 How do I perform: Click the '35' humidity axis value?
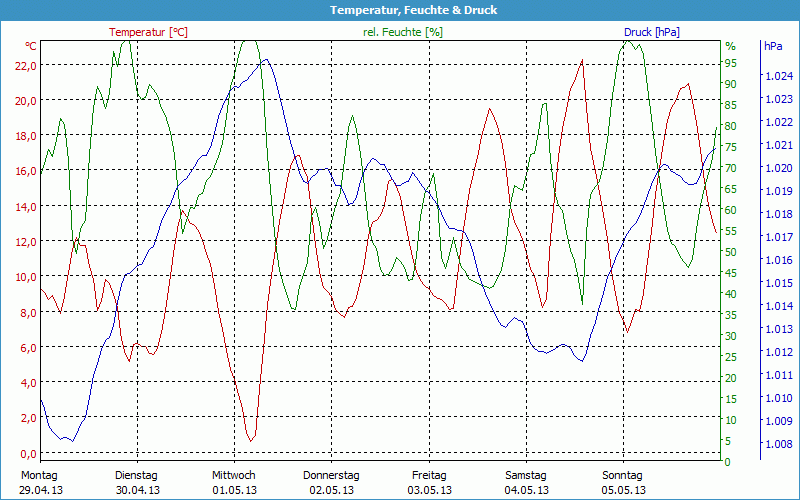[x=731, y=315]
